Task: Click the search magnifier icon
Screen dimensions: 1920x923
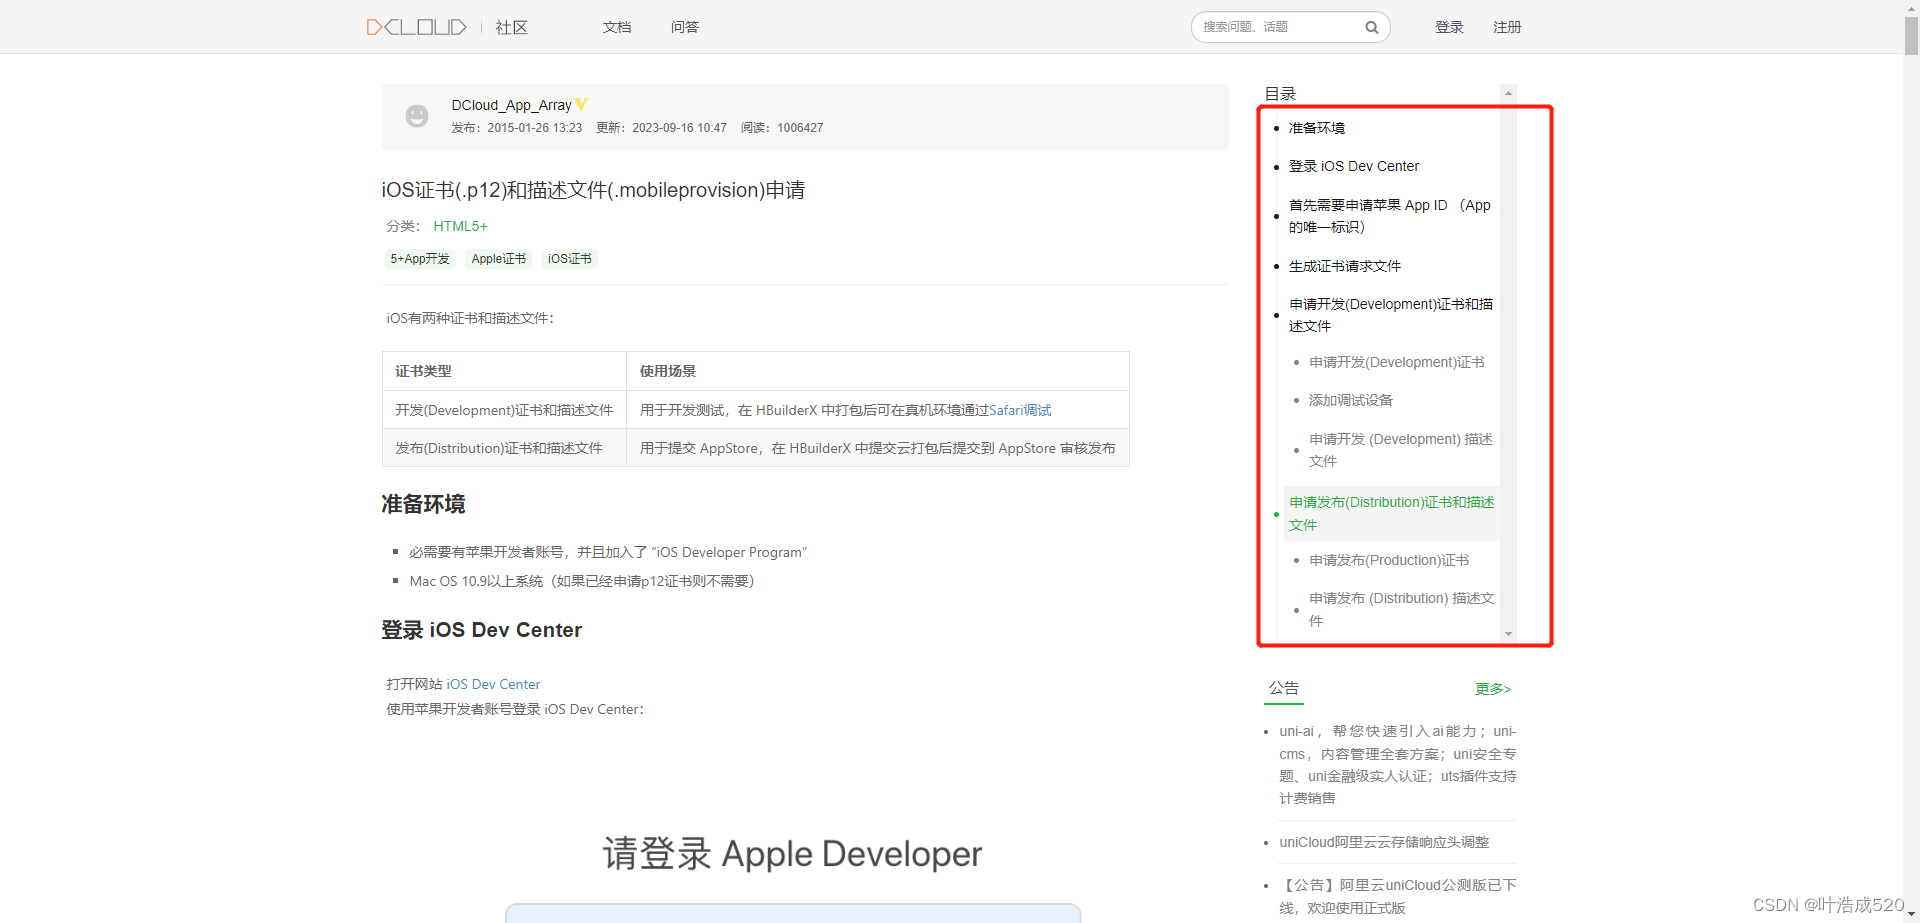Action: [x=1372, y=27]
